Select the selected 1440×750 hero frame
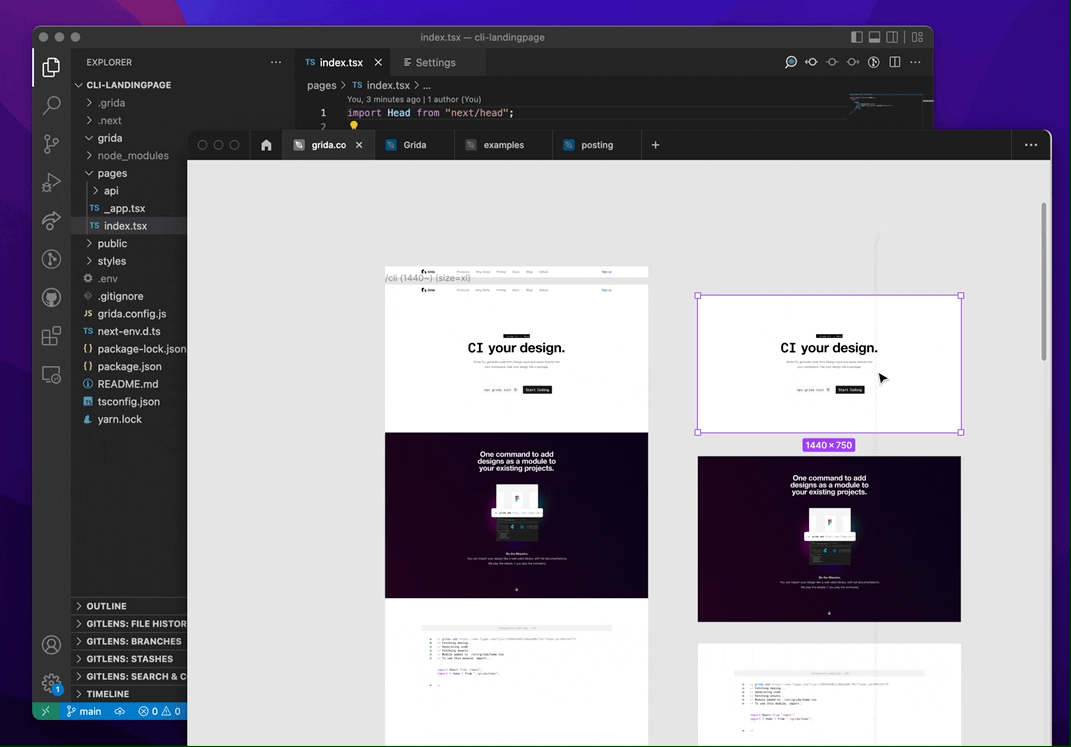The height and width of the screenshot is (747, 1071). [x=829, y=364]
